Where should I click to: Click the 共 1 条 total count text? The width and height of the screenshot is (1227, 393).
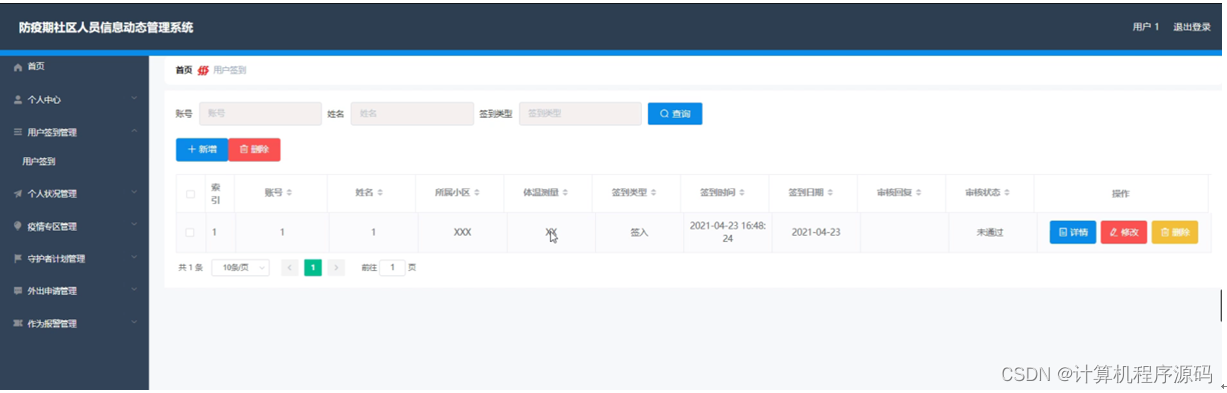point(190,268)
